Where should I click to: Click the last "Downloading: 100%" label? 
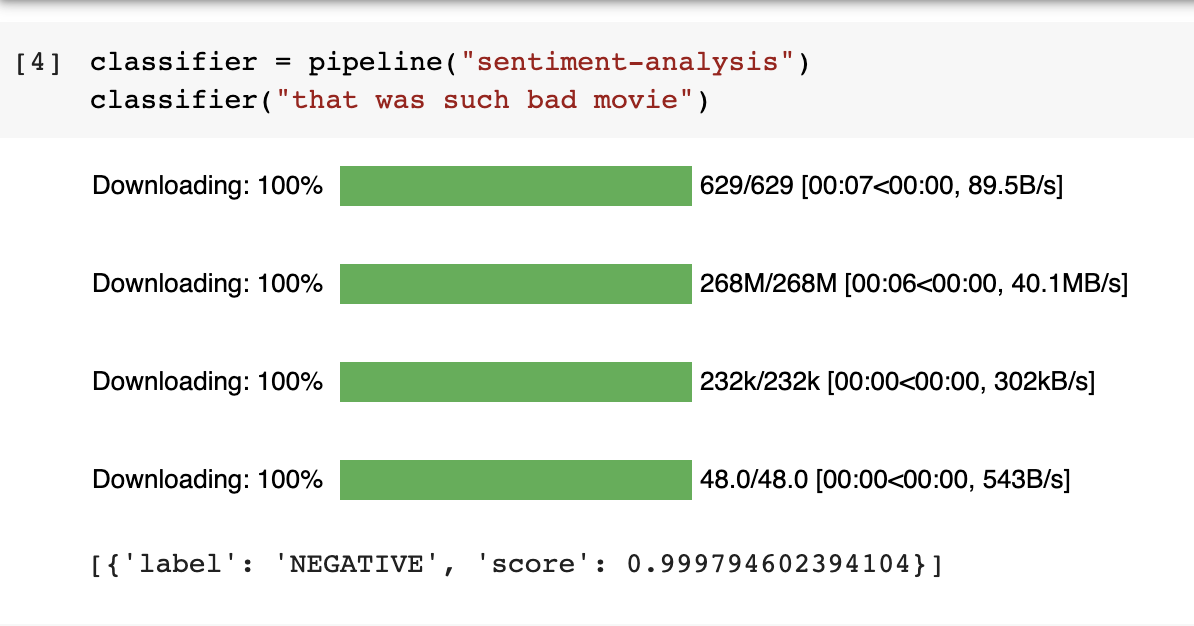207,480
